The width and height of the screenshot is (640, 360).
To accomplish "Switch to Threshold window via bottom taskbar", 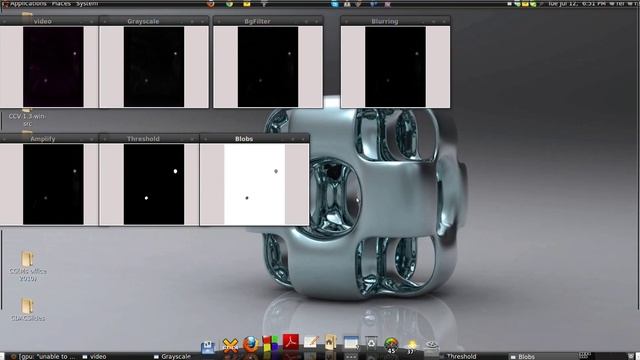I will [461, 356].
